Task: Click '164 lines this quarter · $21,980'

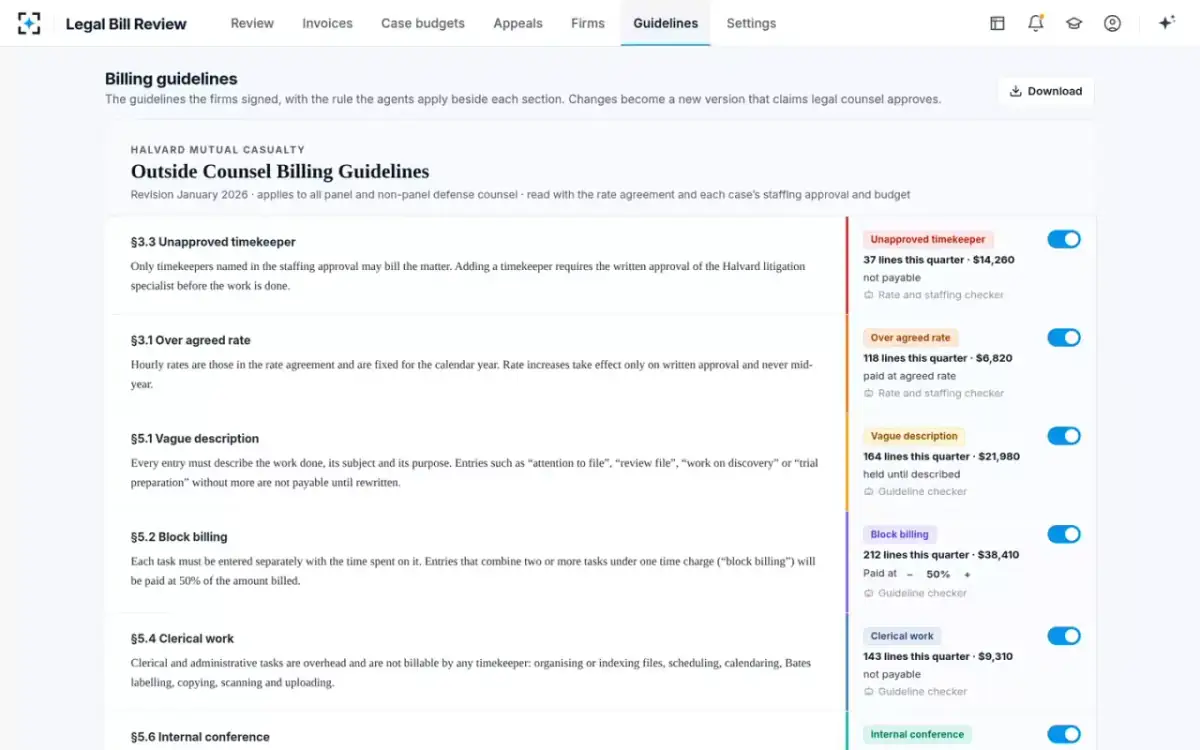Action: coord(942,456)
